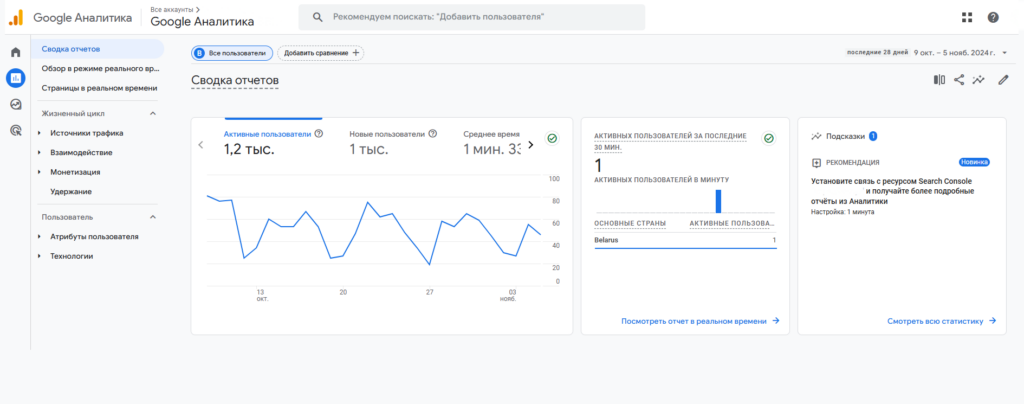This screenshot has height=404, width=1024.
Task: Expand Взаимодействие tree item
Action: pyautogui.click(x=40, y=153)
